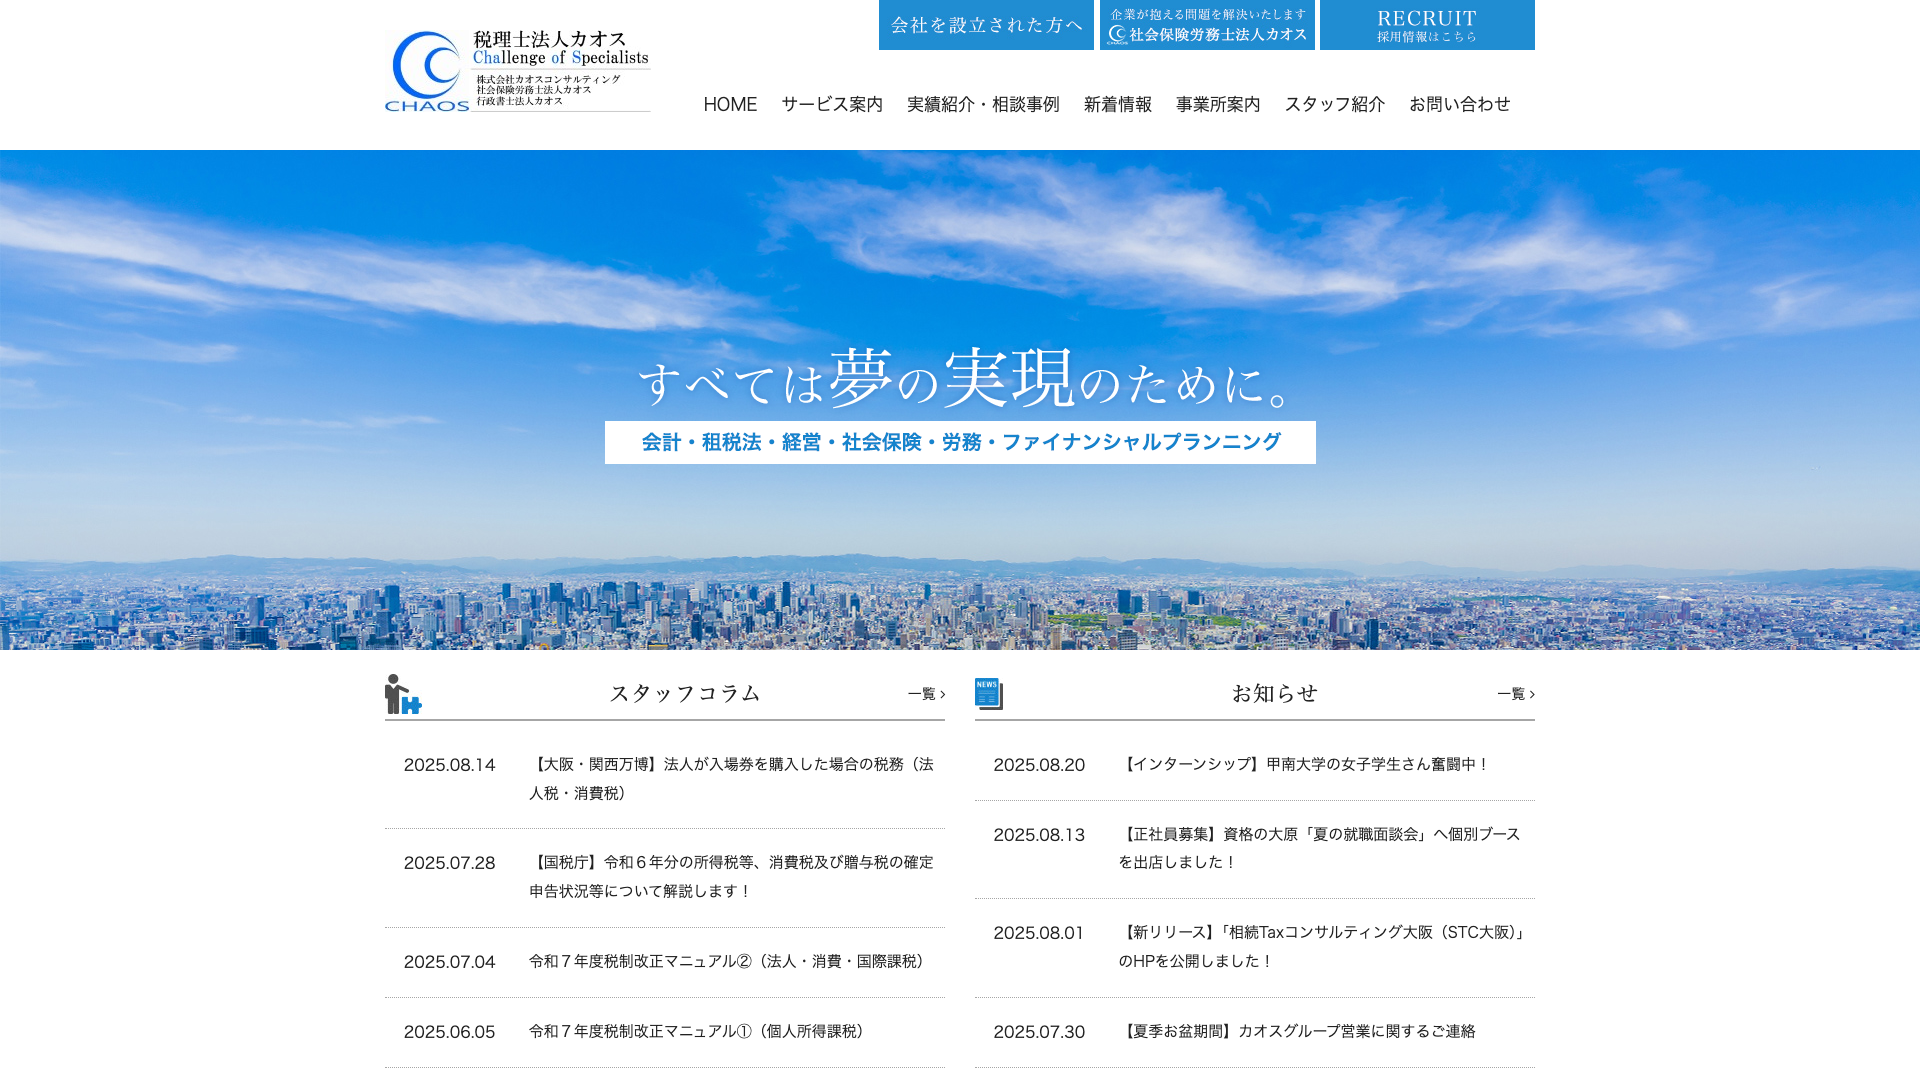The height and width of the screenshot is (1080, 1920).
Task: Click the blue NEWS newspaper icon
Action: [x=988, y=694]
